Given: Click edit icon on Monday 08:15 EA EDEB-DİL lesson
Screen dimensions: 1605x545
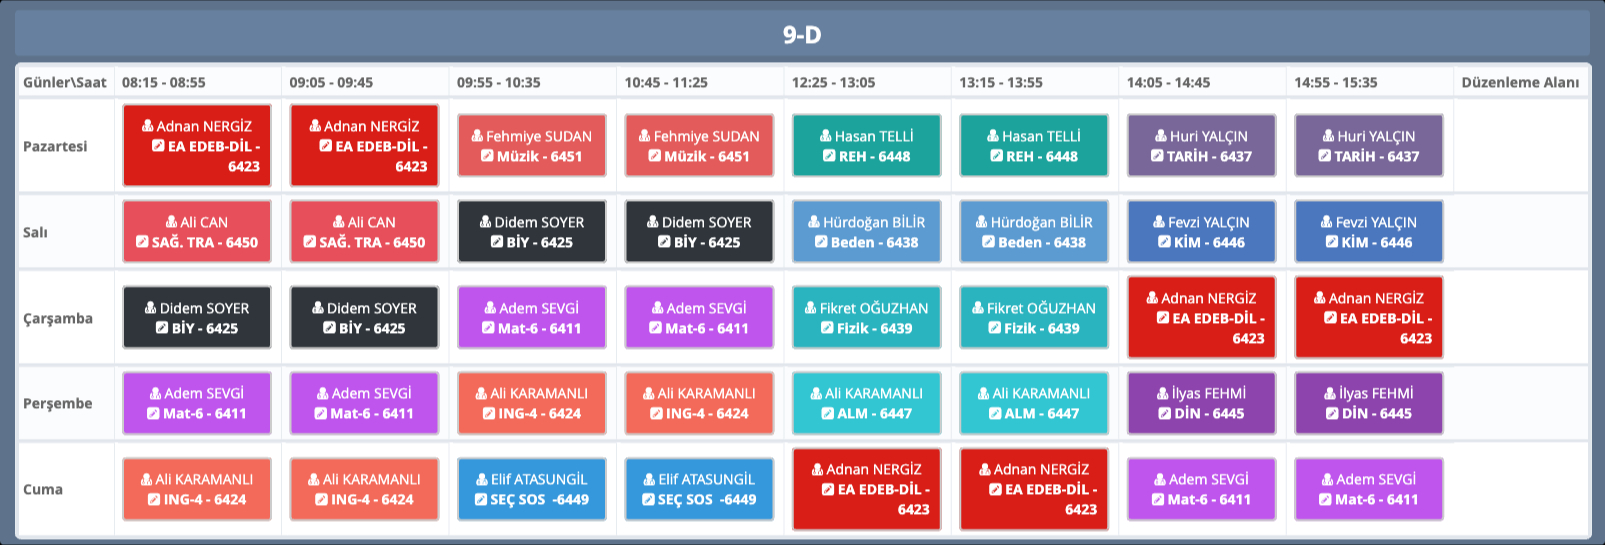Looking at the screenshot, I should click(158, 146).
